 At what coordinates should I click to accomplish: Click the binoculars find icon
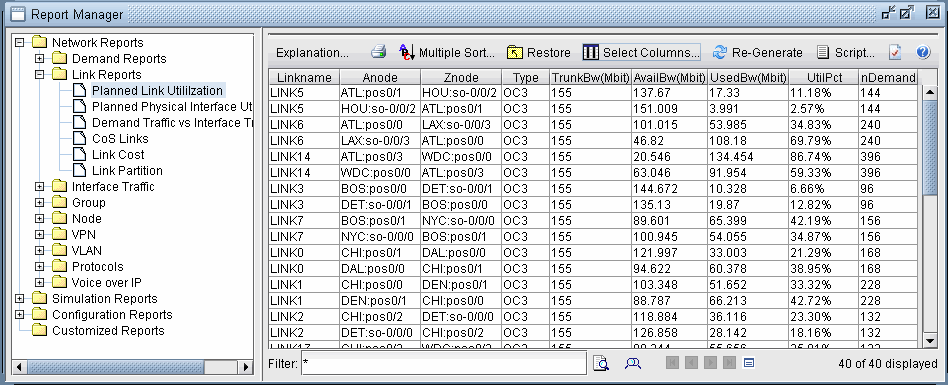[x=632, y=363]
